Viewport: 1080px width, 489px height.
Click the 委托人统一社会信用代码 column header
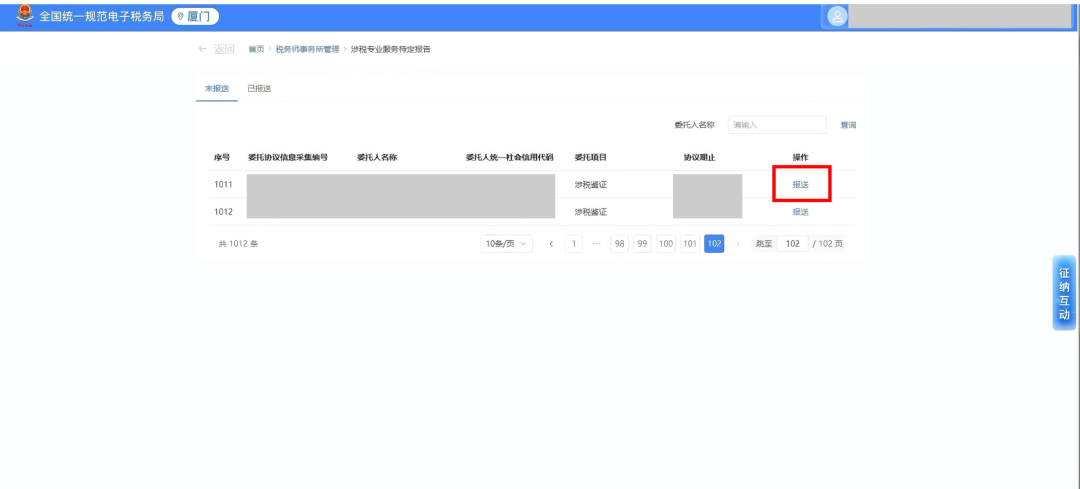[510, 158]
